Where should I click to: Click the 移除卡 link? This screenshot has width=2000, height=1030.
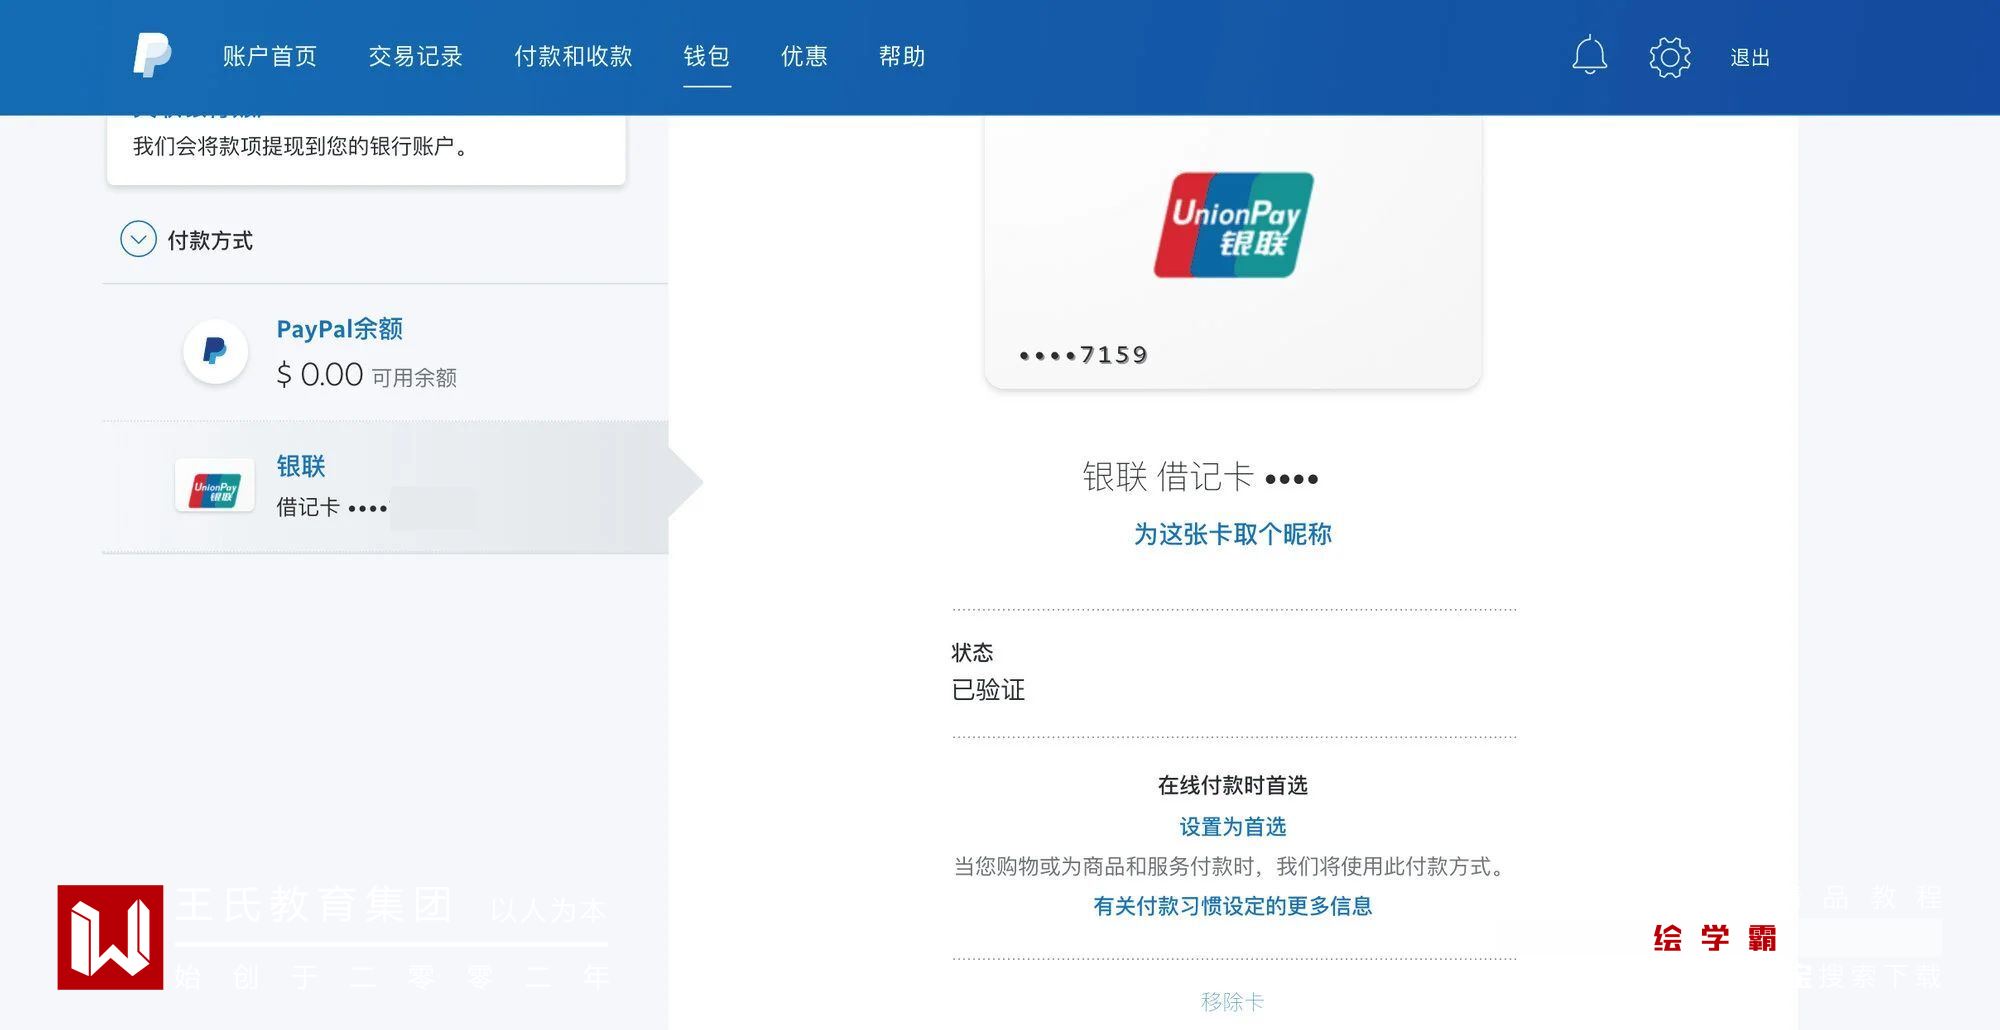1233,1002
